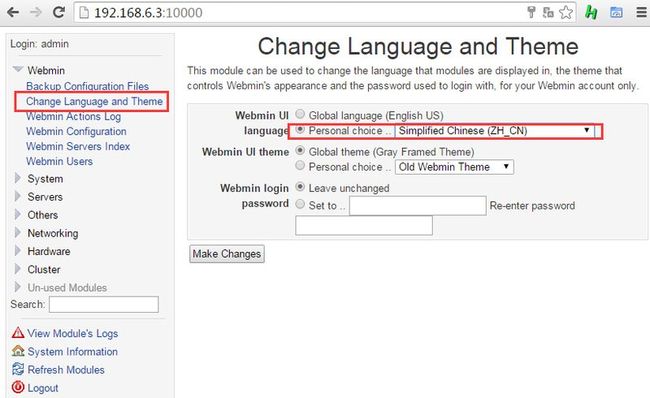650x398 pixels.
Task: Open the Old Webmin Theme dropdown
Action: tap(454, 167)
